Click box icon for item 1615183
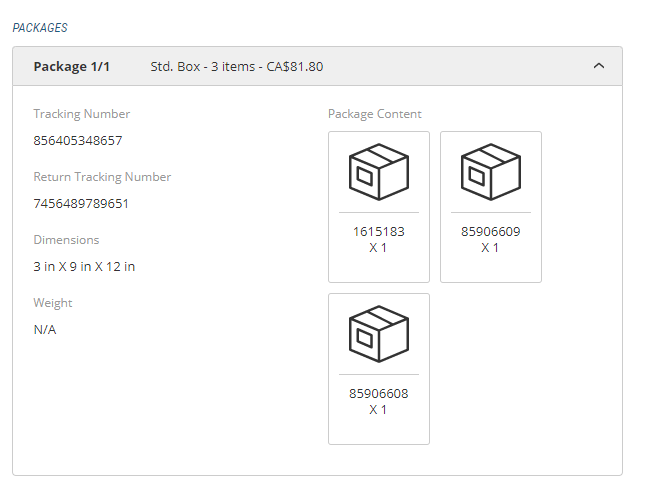This screenshot has width=646, height=484. tap(379, 171)
